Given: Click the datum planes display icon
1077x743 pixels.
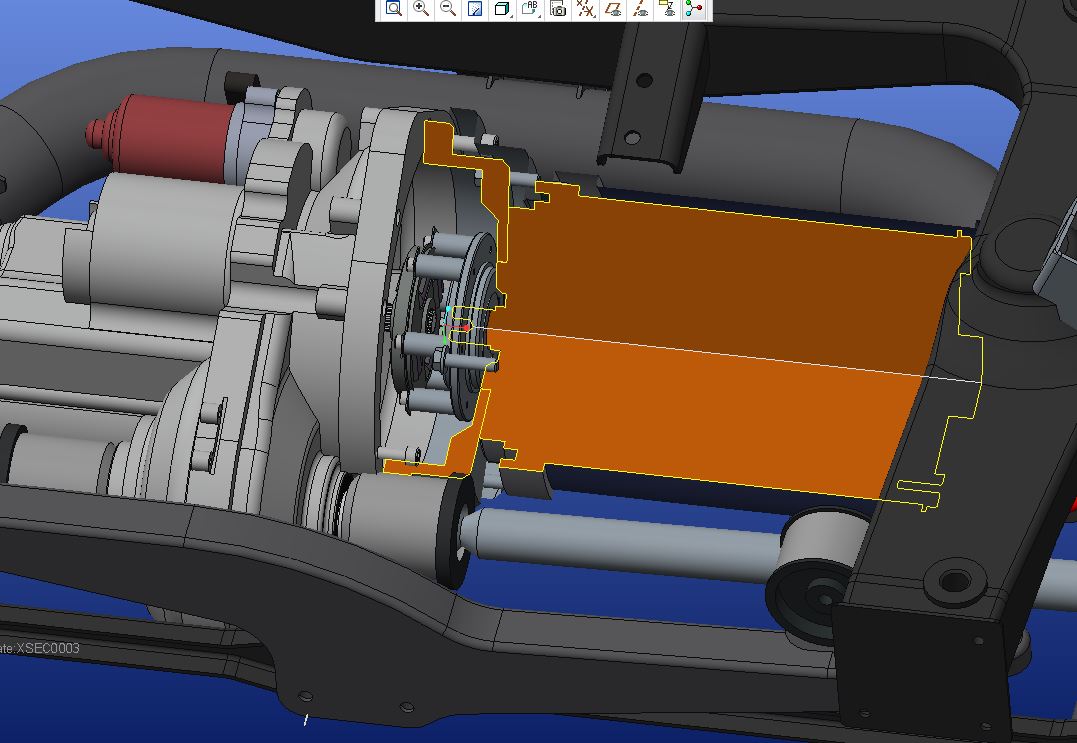Looking at the screenshot, I should tap(611, 10).
